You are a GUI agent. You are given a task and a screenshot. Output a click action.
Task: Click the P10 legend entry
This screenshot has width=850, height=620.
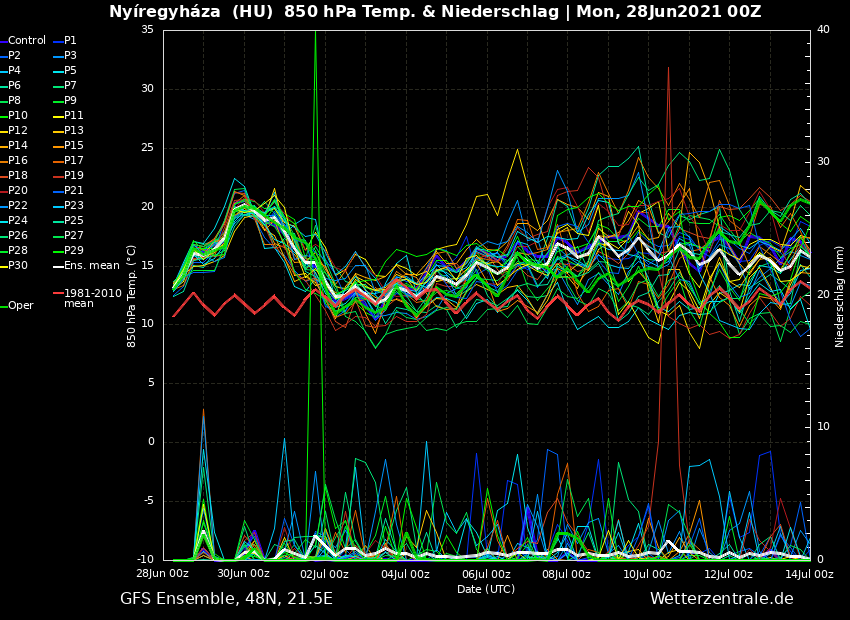18,116
